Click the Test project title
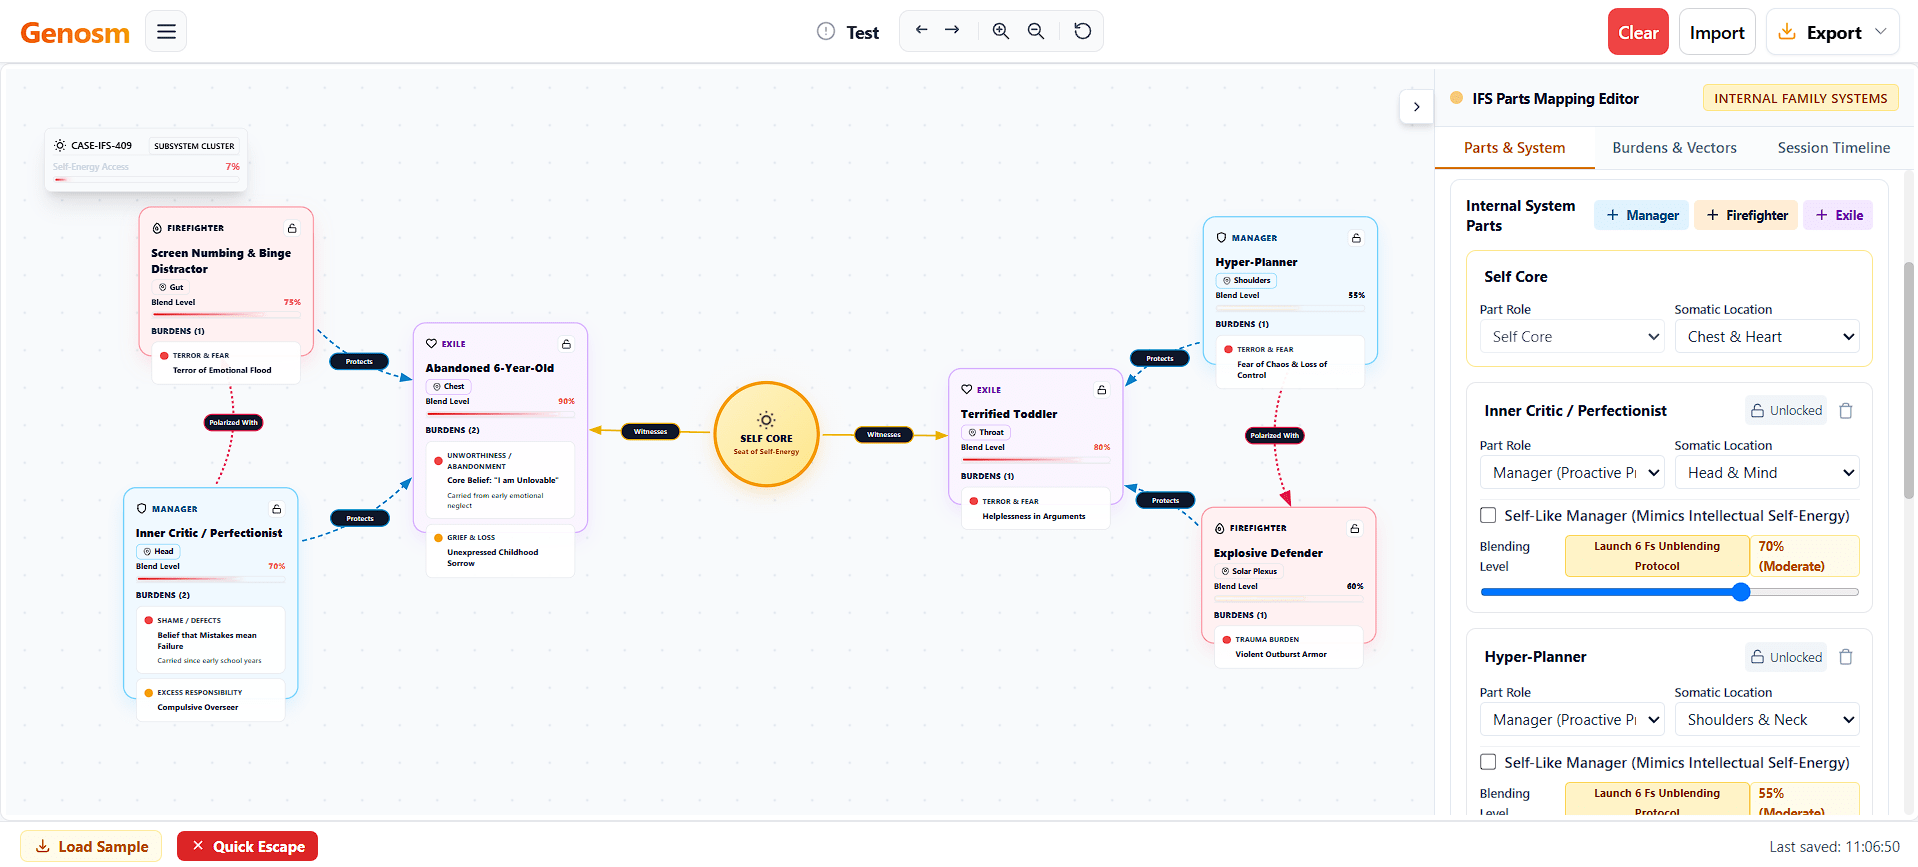This screenshot has width=1918, height=867. (x=862, y=32)
